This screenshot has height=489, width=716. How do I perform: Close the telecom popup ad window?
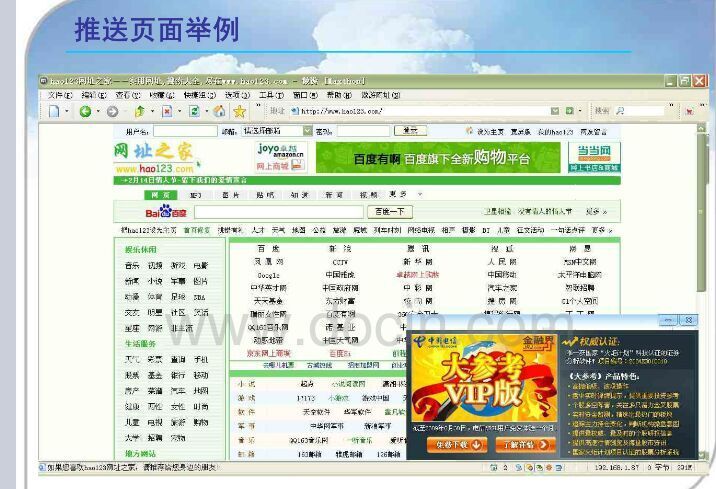[689, 321]
